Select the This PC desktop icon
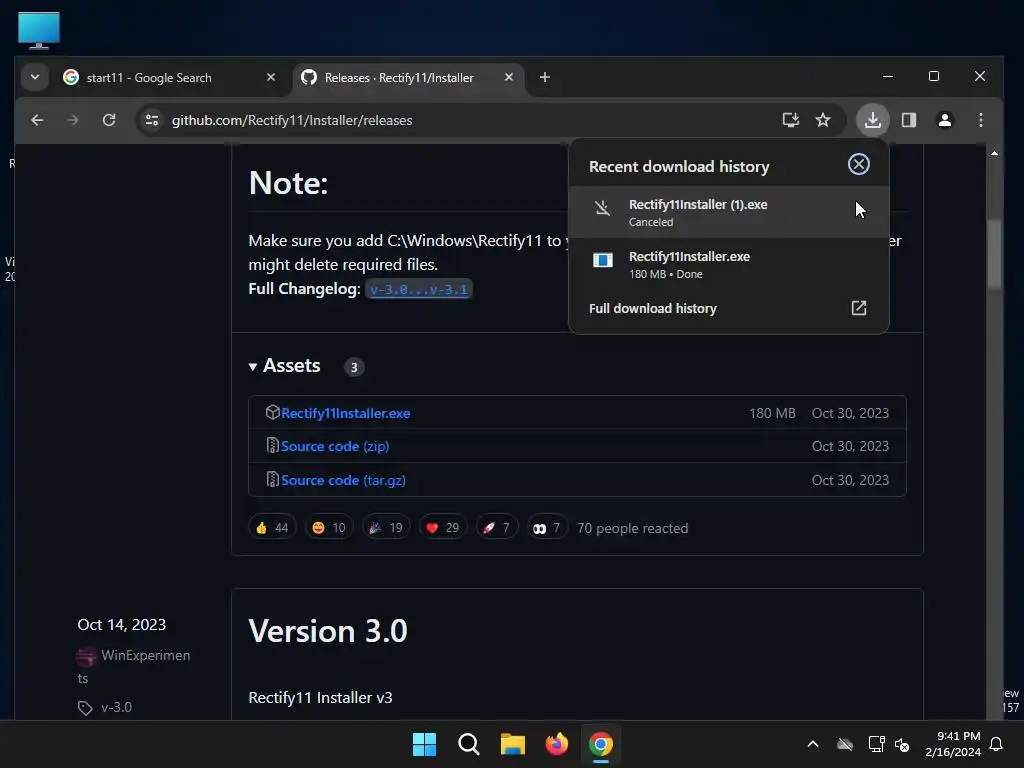Screen dimensions: 1024x768 point(39,30)
